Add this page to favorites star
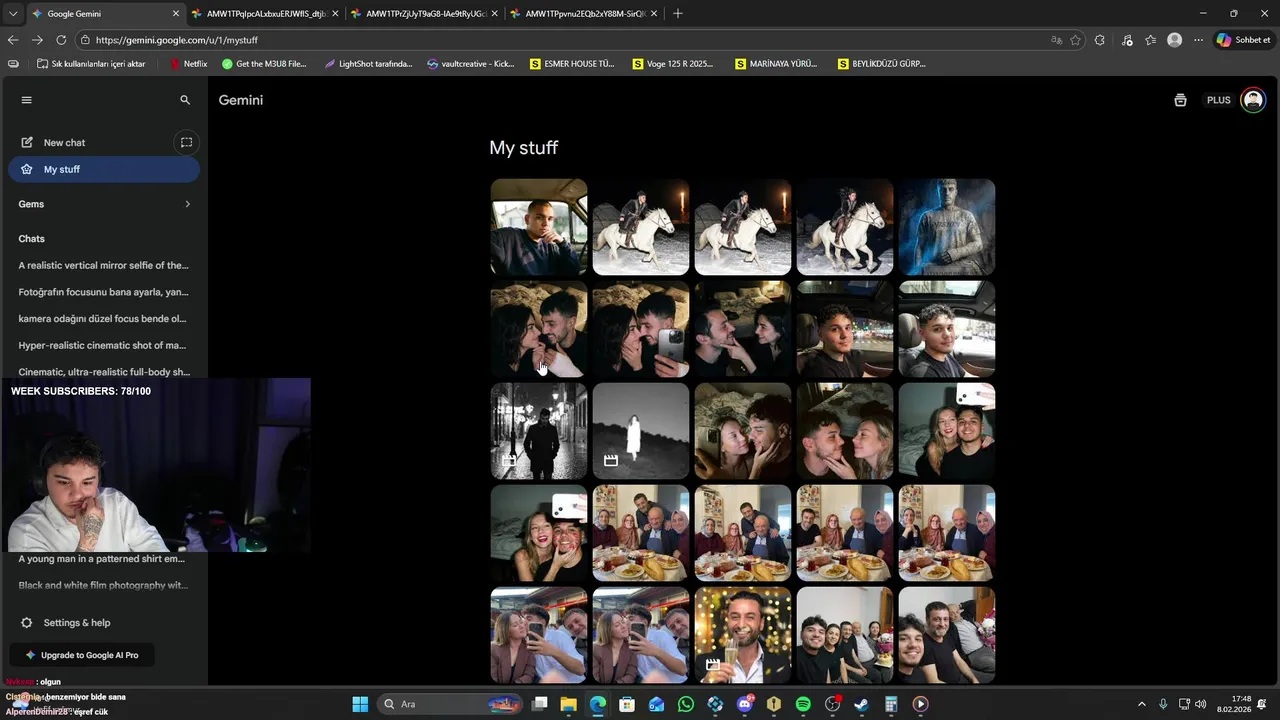 (1076, 40)
